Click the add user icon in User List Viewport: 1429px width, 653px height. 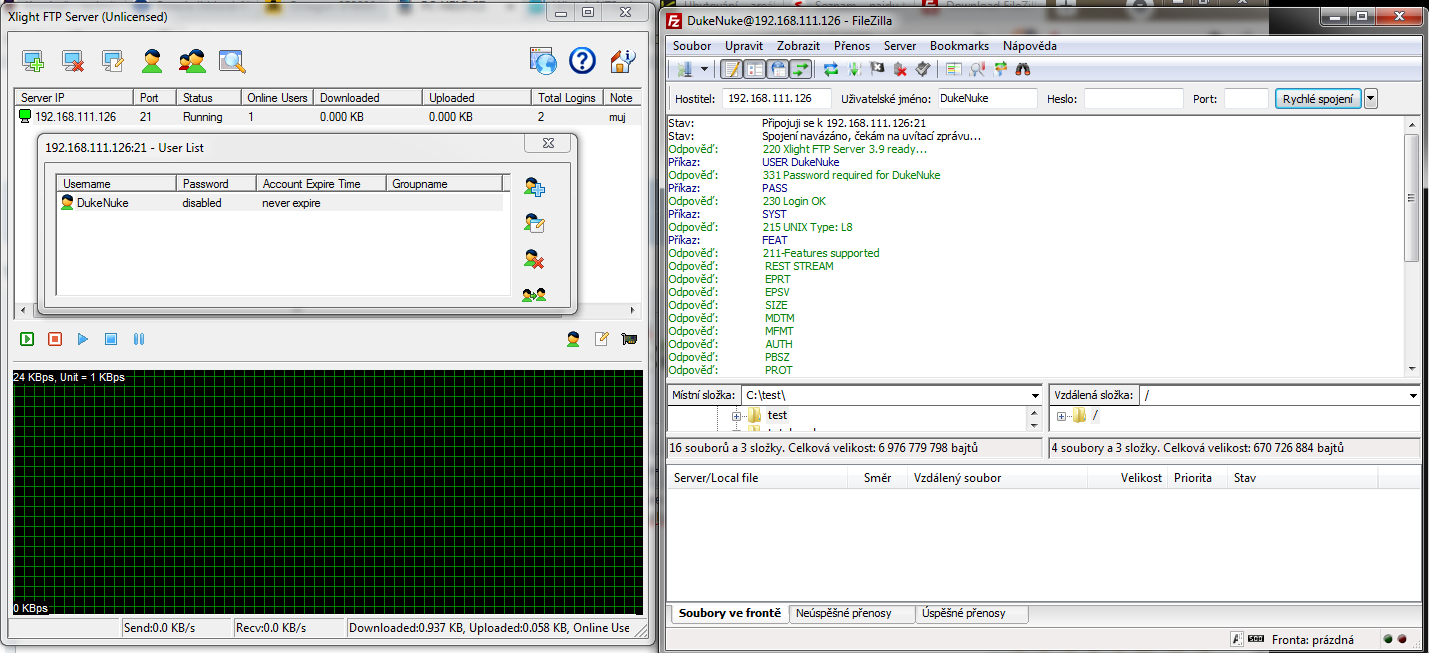tap(534, 187)
